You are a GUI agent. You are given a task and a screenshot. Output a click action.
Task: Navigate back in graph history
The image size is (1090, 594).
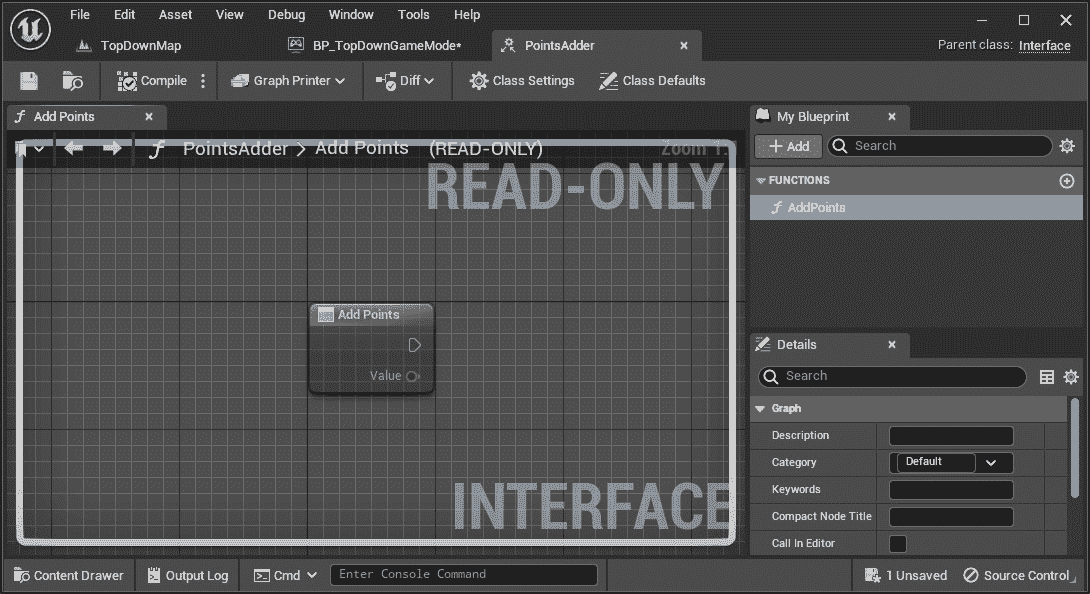click(74, 148)
